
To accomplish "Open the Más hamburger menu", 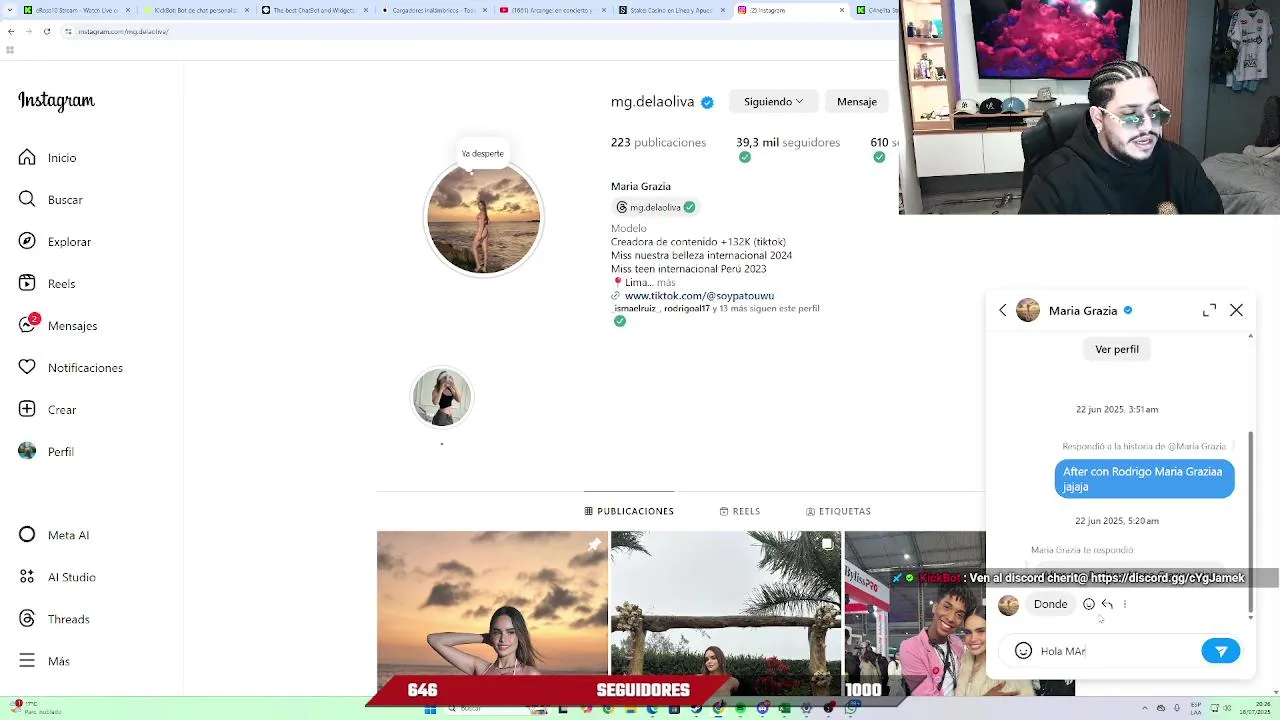I will coord(27,661).
